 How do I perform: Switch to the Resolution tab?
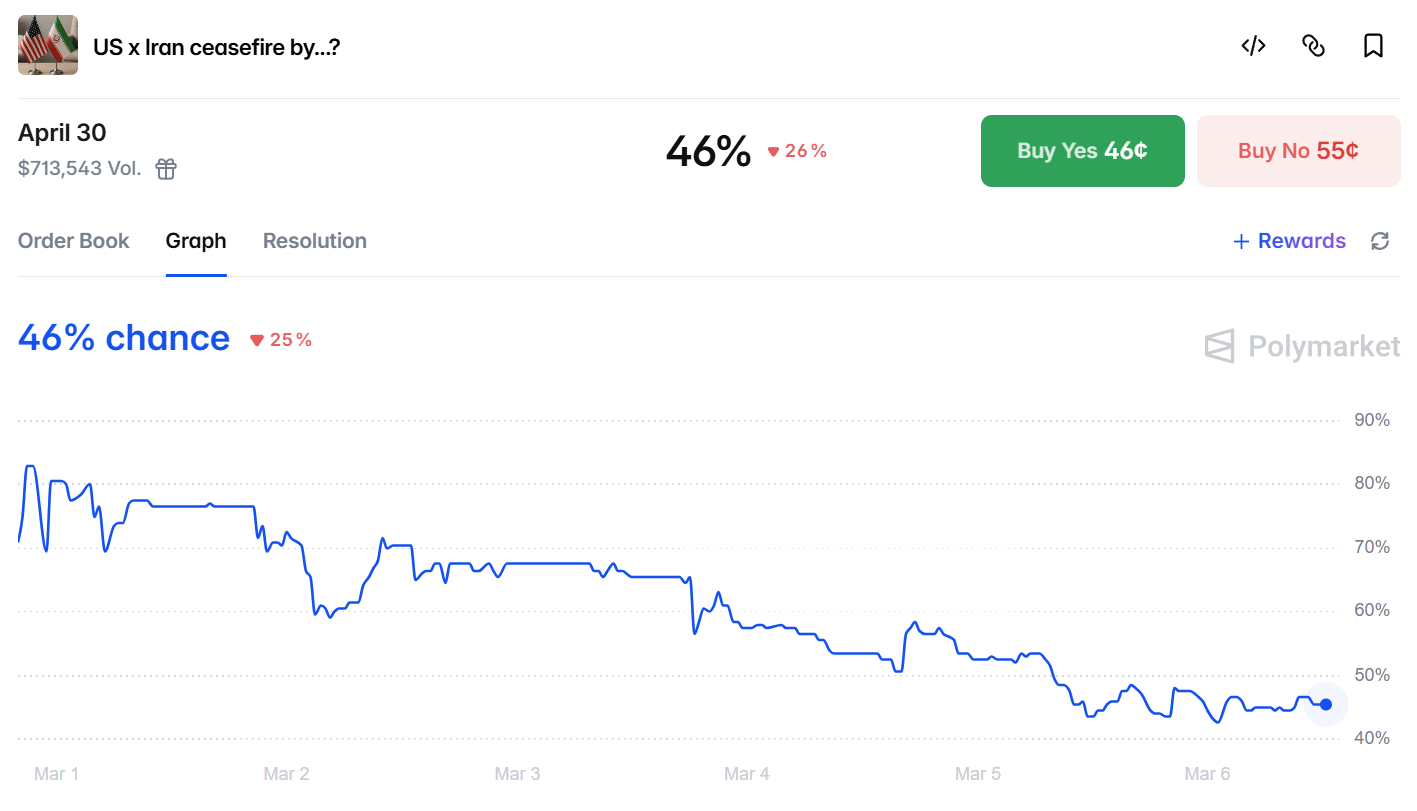314,241
